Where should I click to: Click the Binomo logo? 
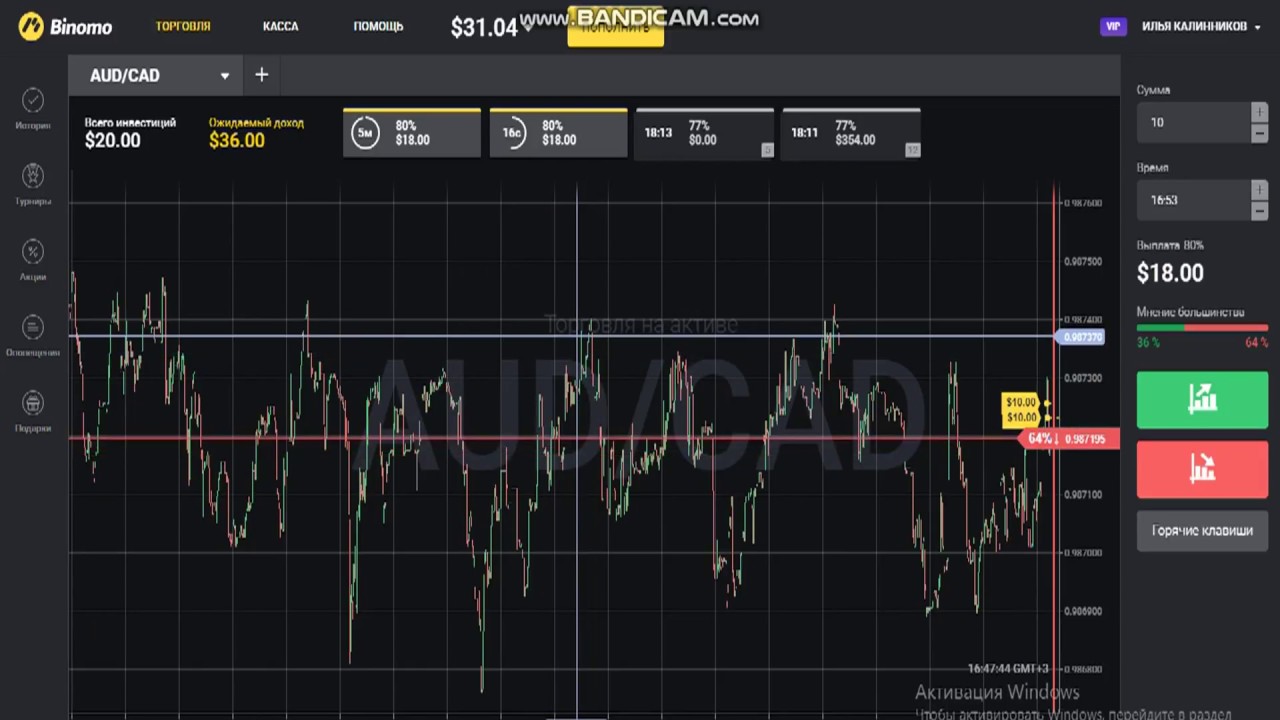[x=66, y=26]
